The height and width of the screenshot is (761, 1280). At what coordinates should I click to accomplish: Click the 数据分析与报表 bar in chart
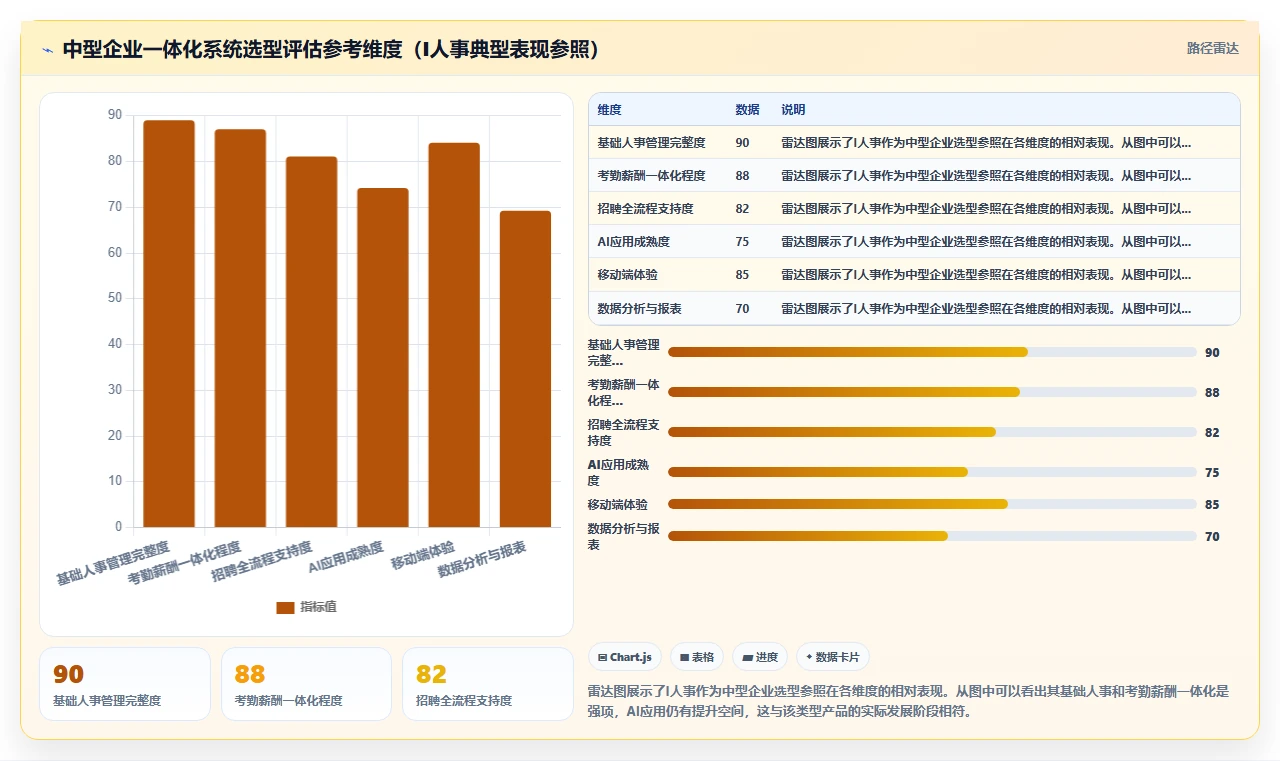(525, 369)
